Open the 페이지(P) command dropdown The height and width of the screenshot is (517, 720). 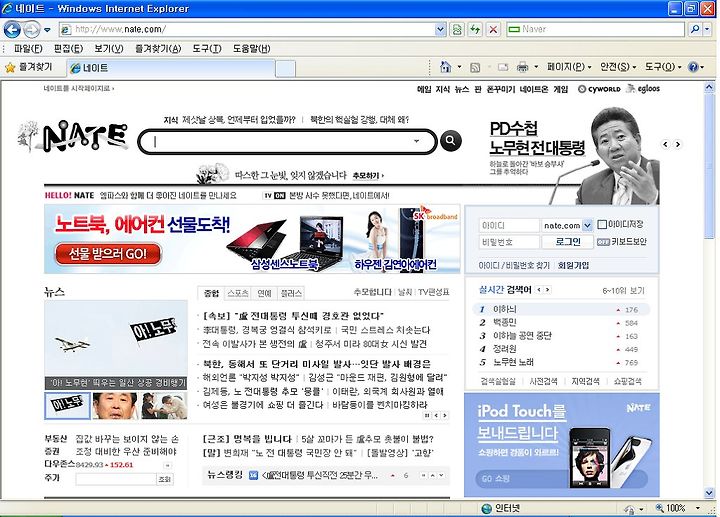click(569, 67)
